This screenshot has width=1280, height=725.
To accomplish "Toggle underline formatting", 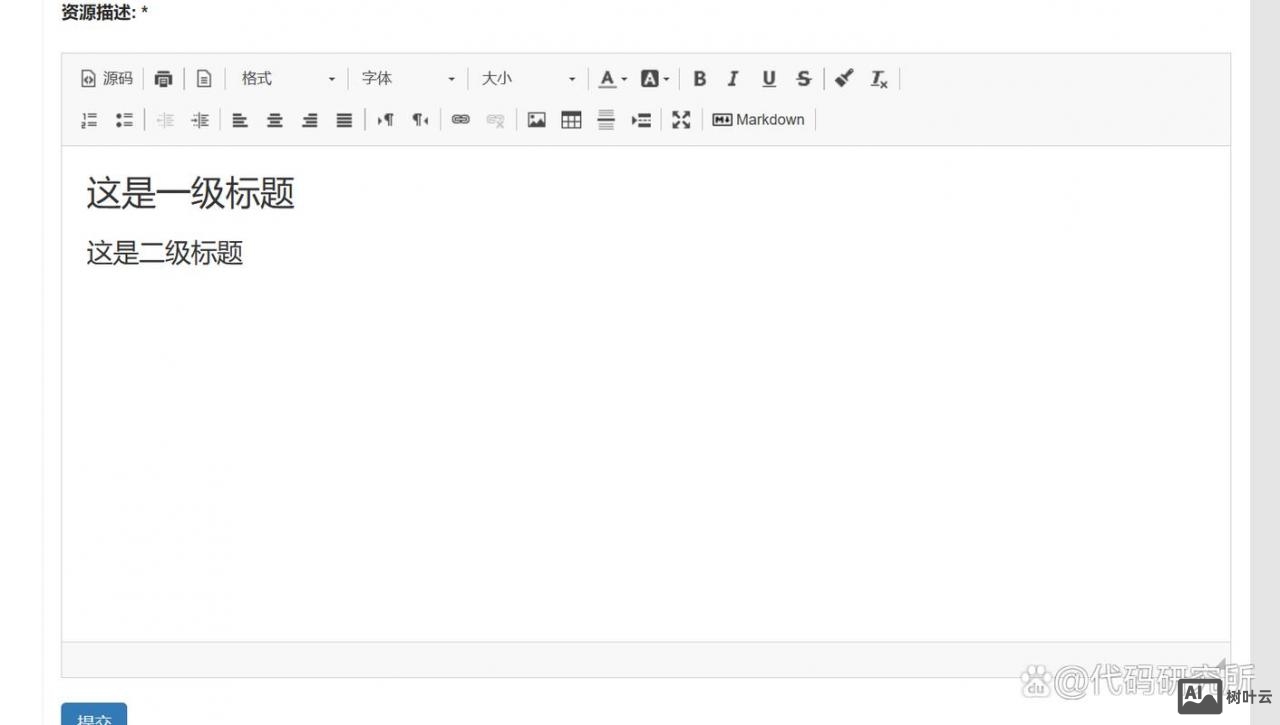I will click(768, 79).
